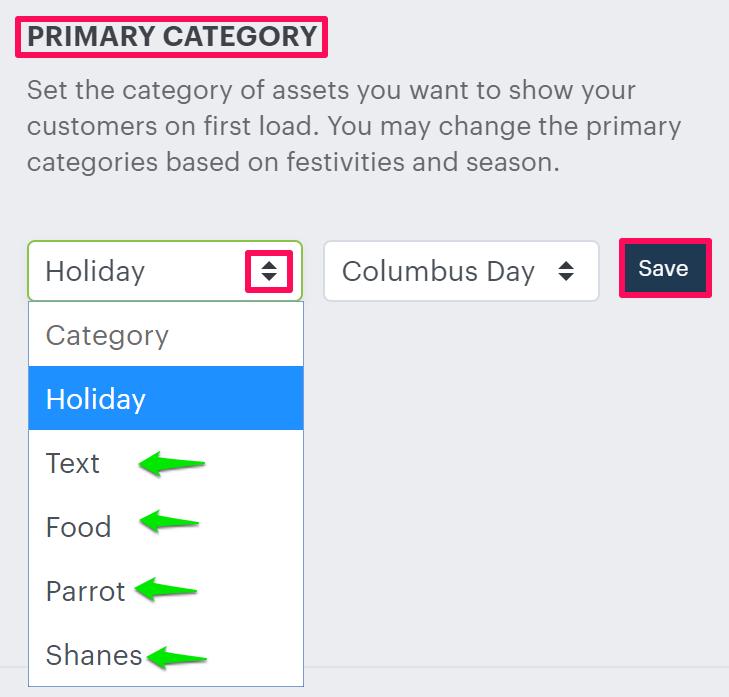Screen dimensions: 729x697
Task: Click the PRIMARY CATEGORY heading
Action: click(172, 37)
